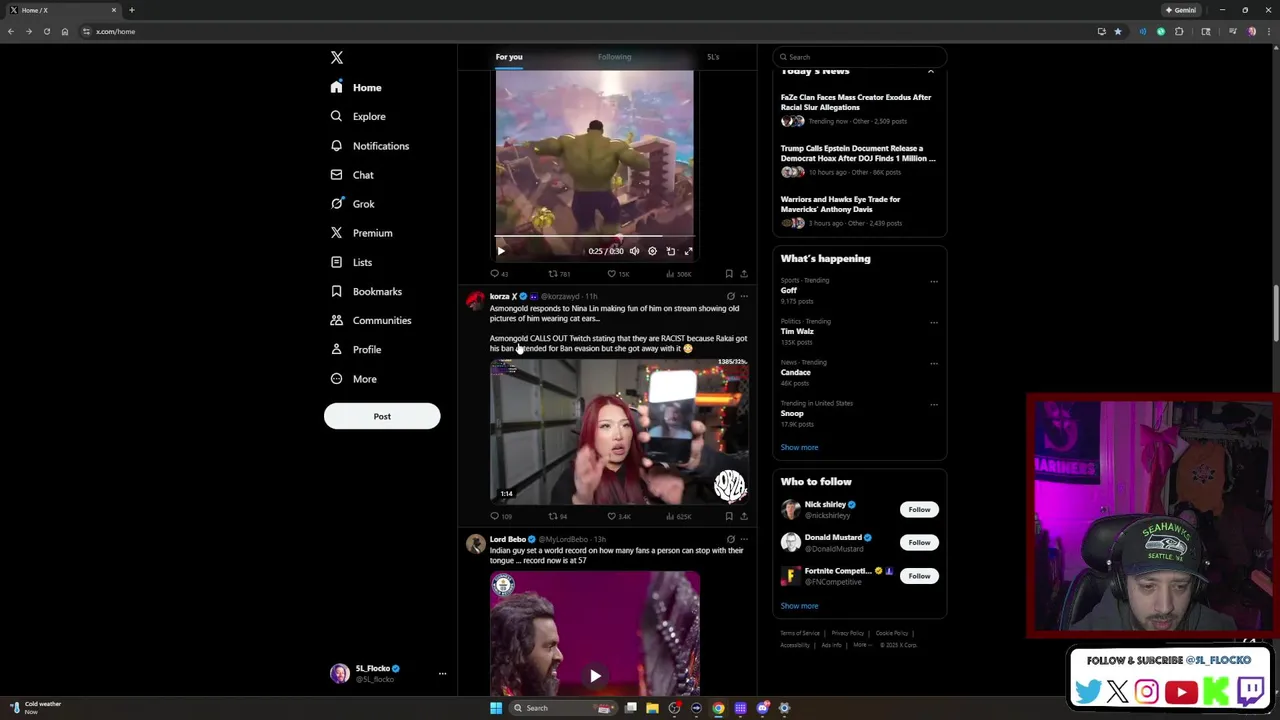
Task: Share the Hulk video post
Action: point(743,274)
